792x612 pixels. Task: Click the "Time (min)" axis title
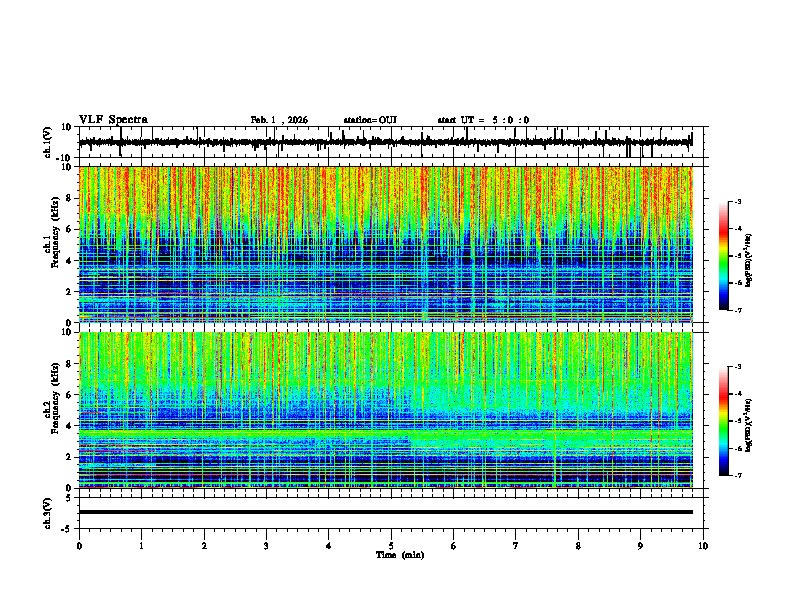[400, 555]
